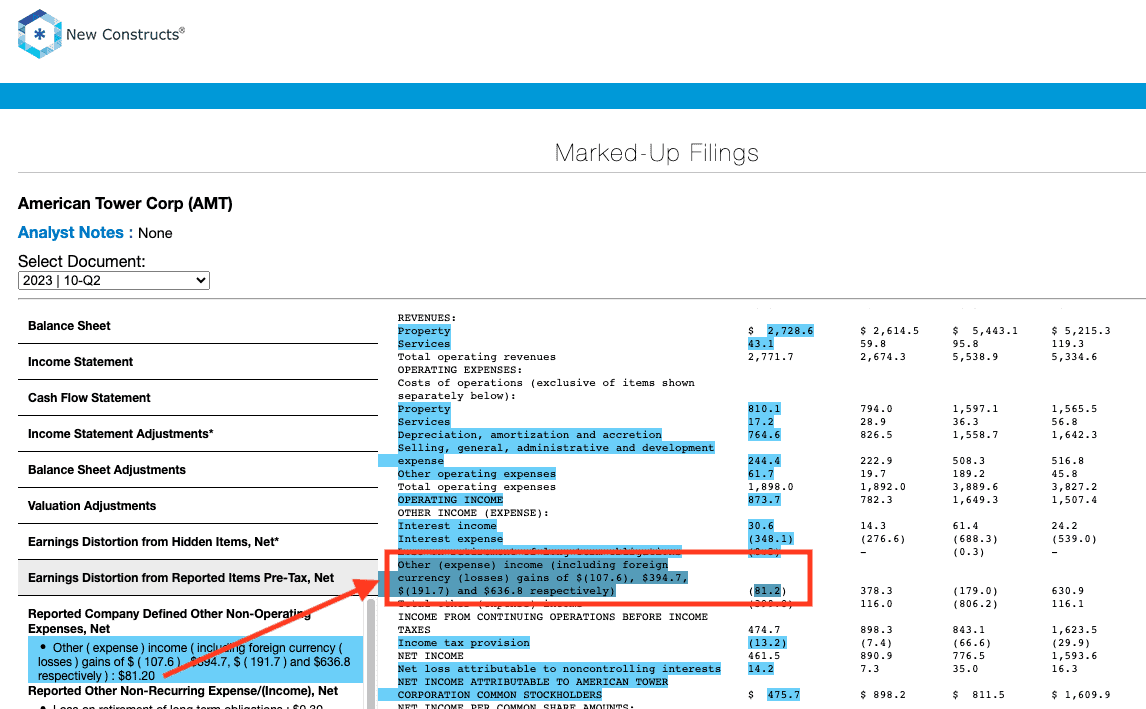Click the highlighted value 61.7
Image resolution: width=1146 pixels, height=709 pixels.
(x=760, y=474)
